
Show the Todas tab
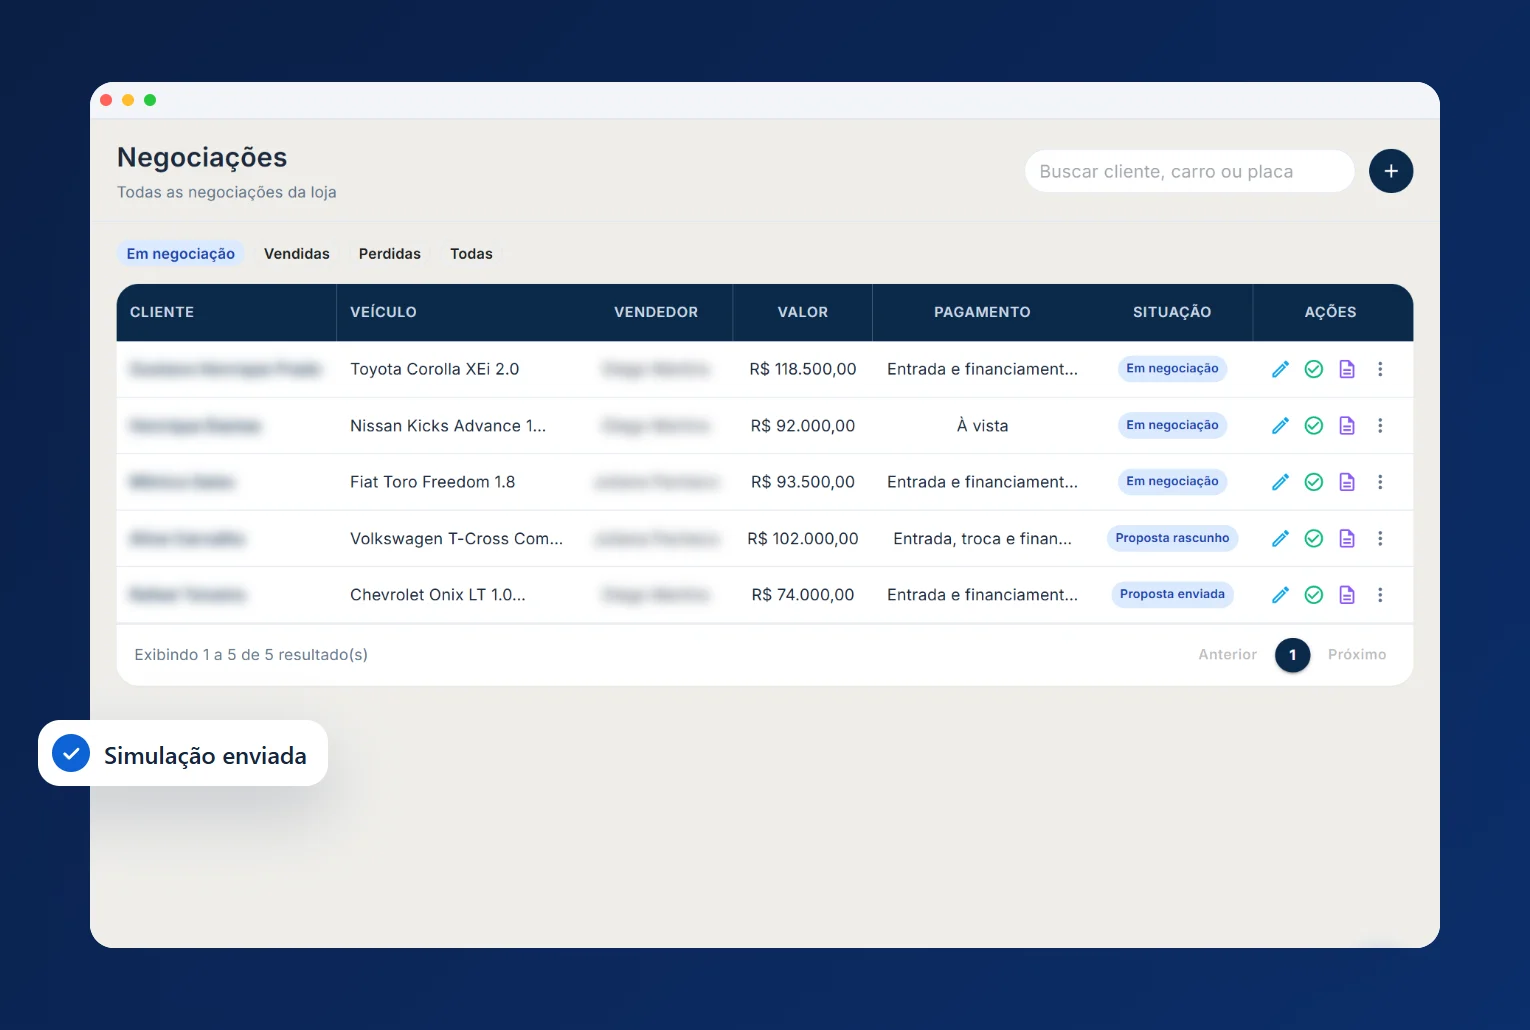pyautogui.click(x=471, y=254)
